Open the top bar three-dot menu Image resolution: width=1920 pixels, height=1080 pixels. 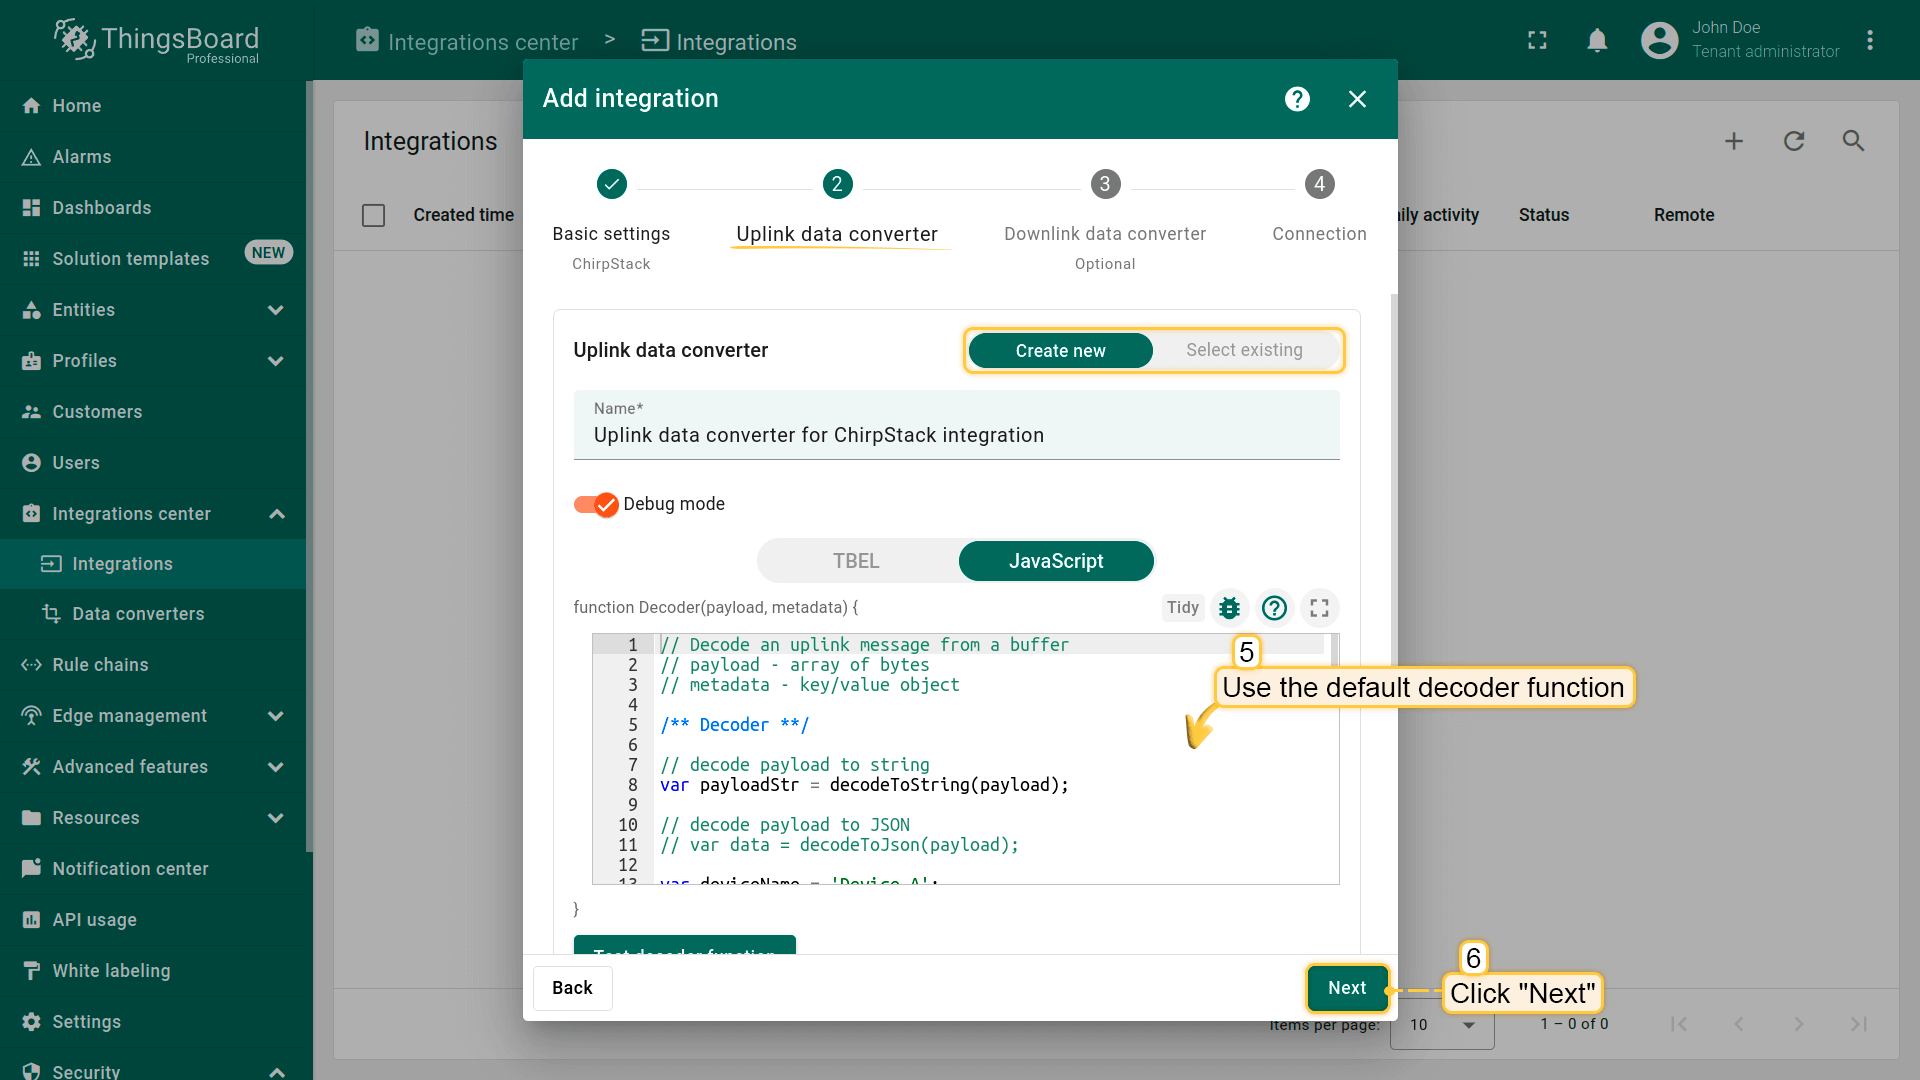(x=1869, y=40)
